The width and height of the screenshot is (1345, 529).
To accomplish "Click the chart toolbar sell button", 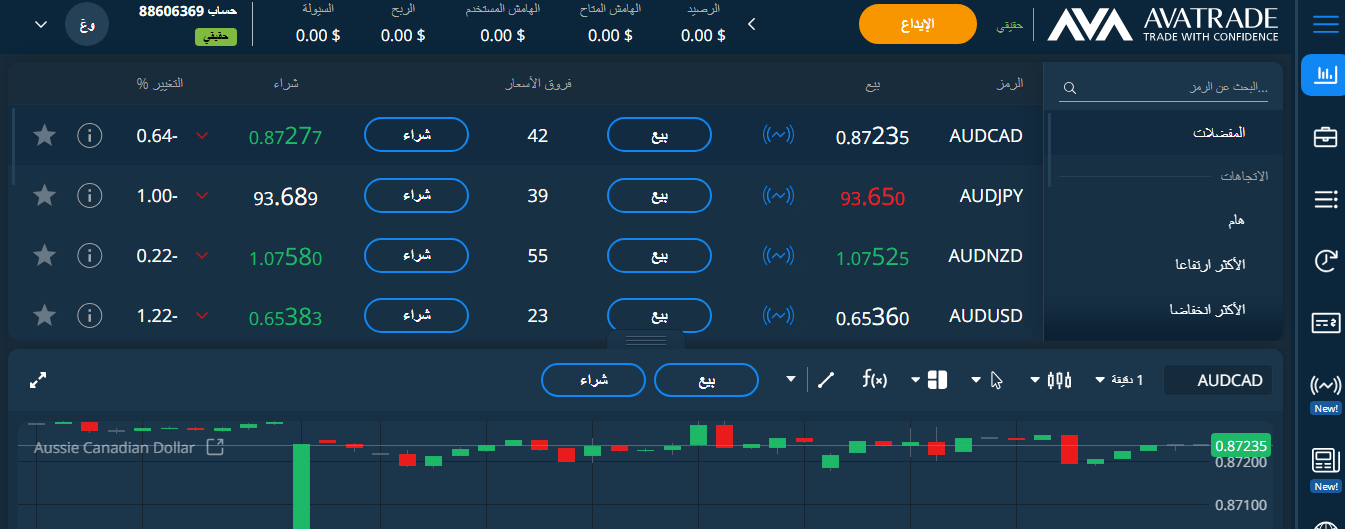I will (707, 380).
